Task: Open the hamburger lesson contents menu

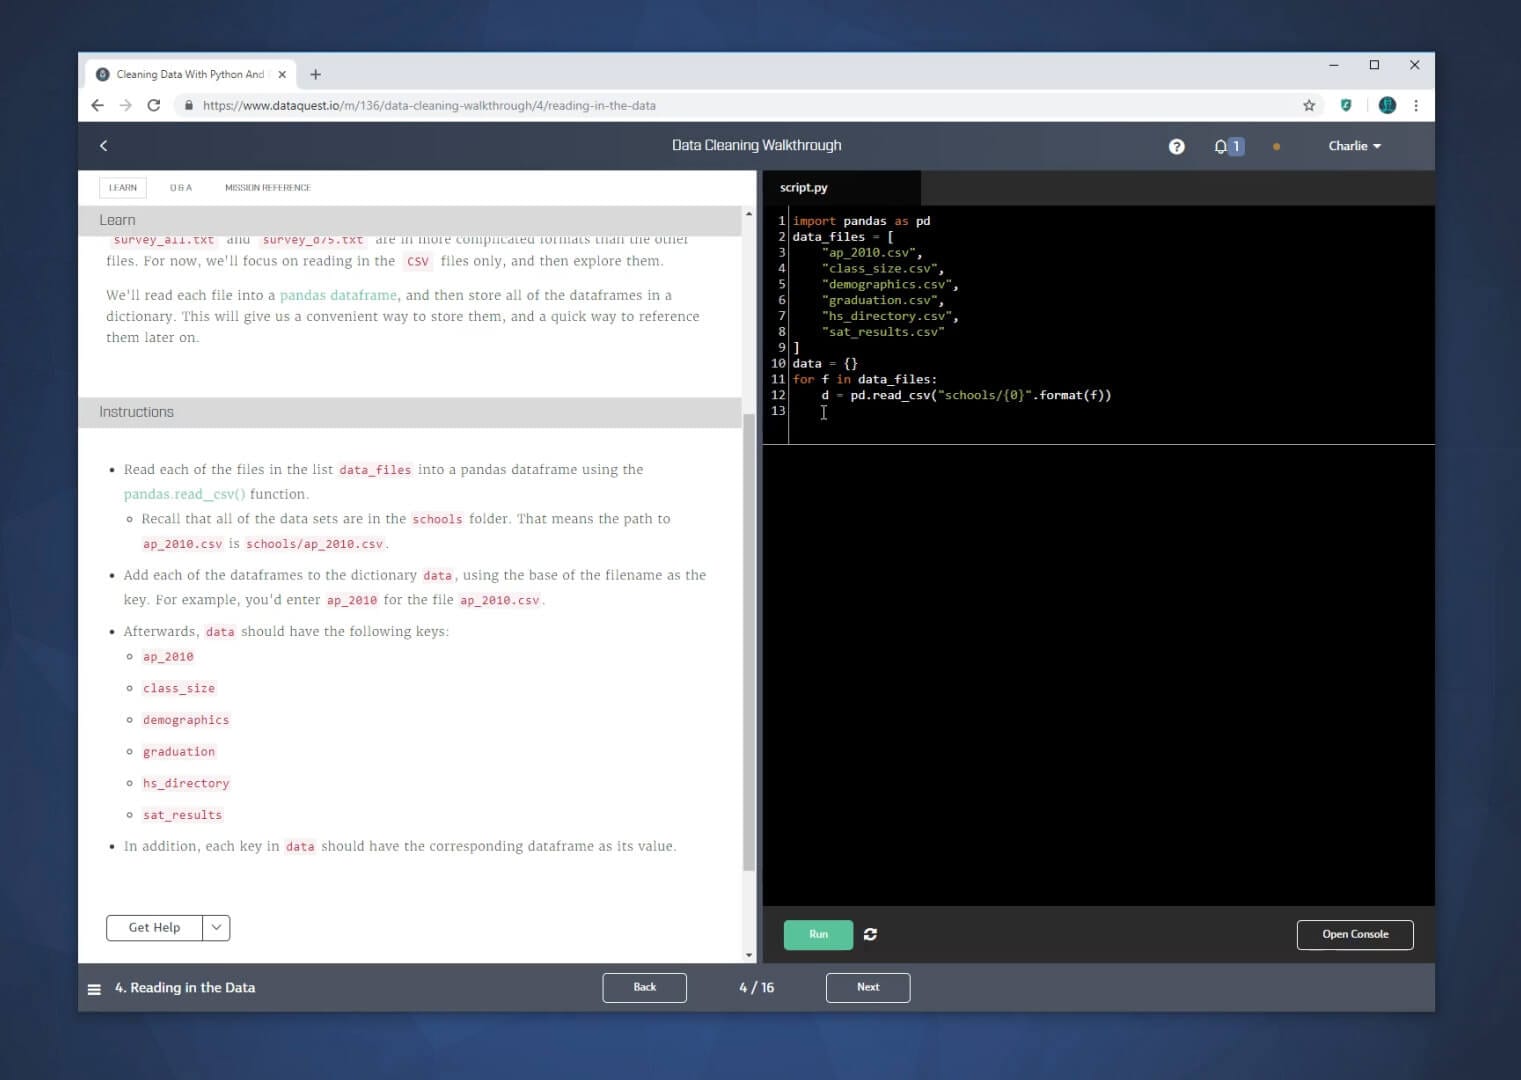Action: [94, 989]
